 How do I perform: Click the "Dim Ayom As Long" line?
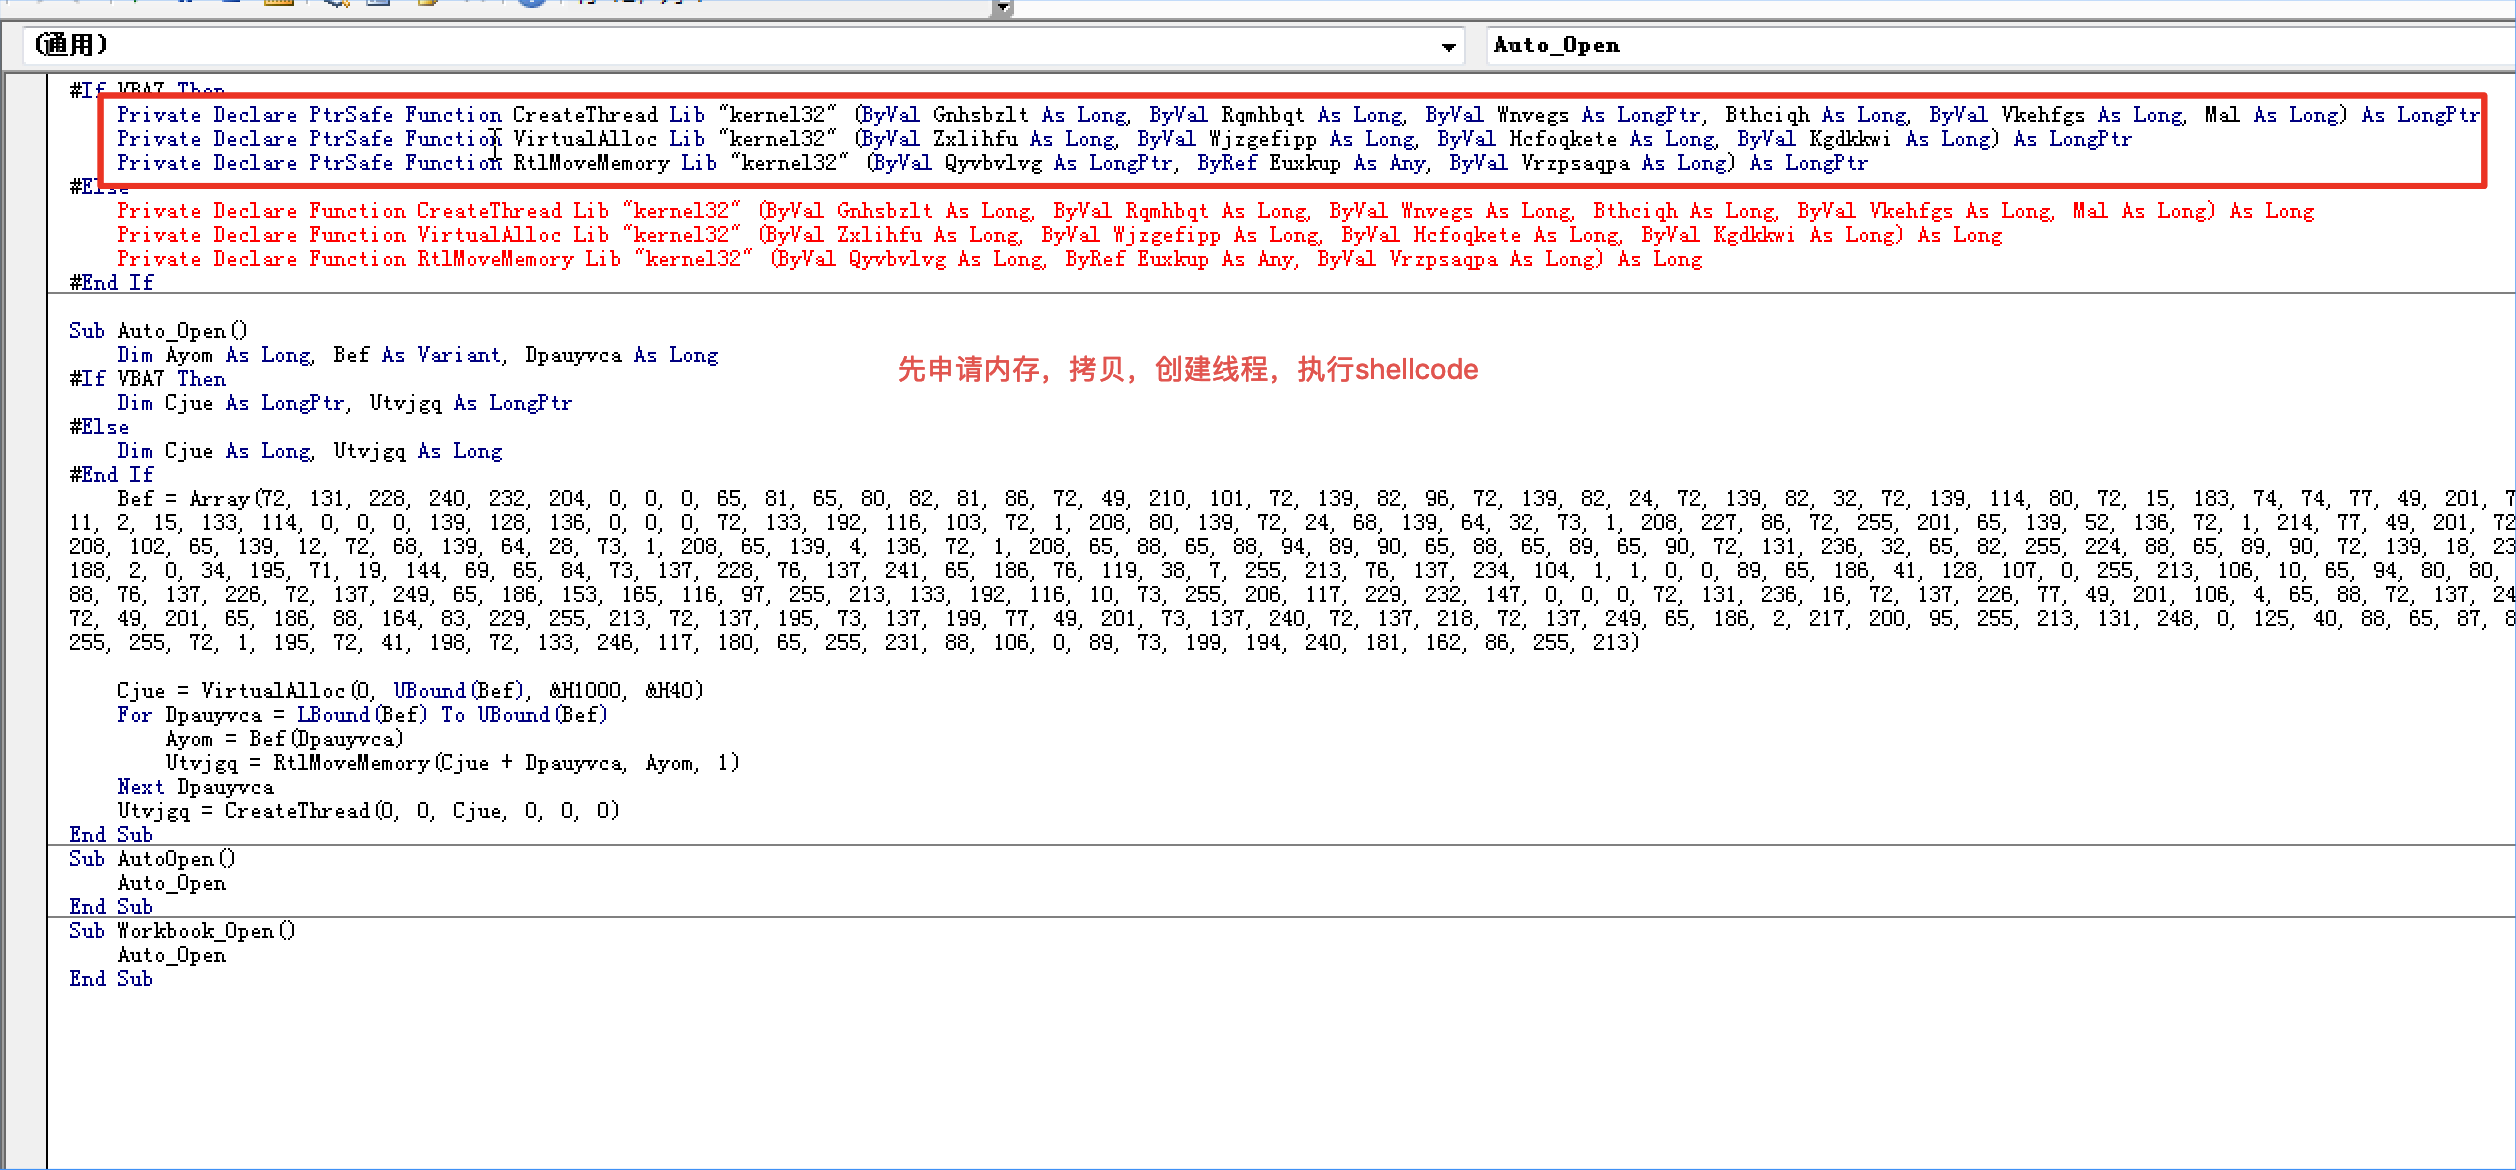tap(417, 355)
